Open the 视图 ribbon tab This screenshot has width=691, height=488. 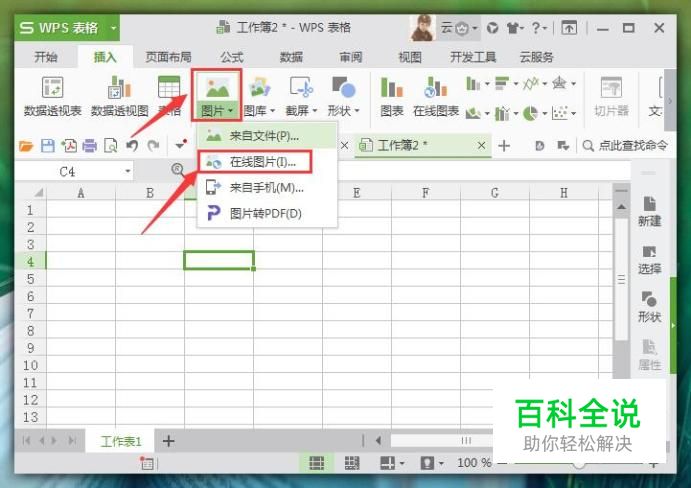(410, 57)
